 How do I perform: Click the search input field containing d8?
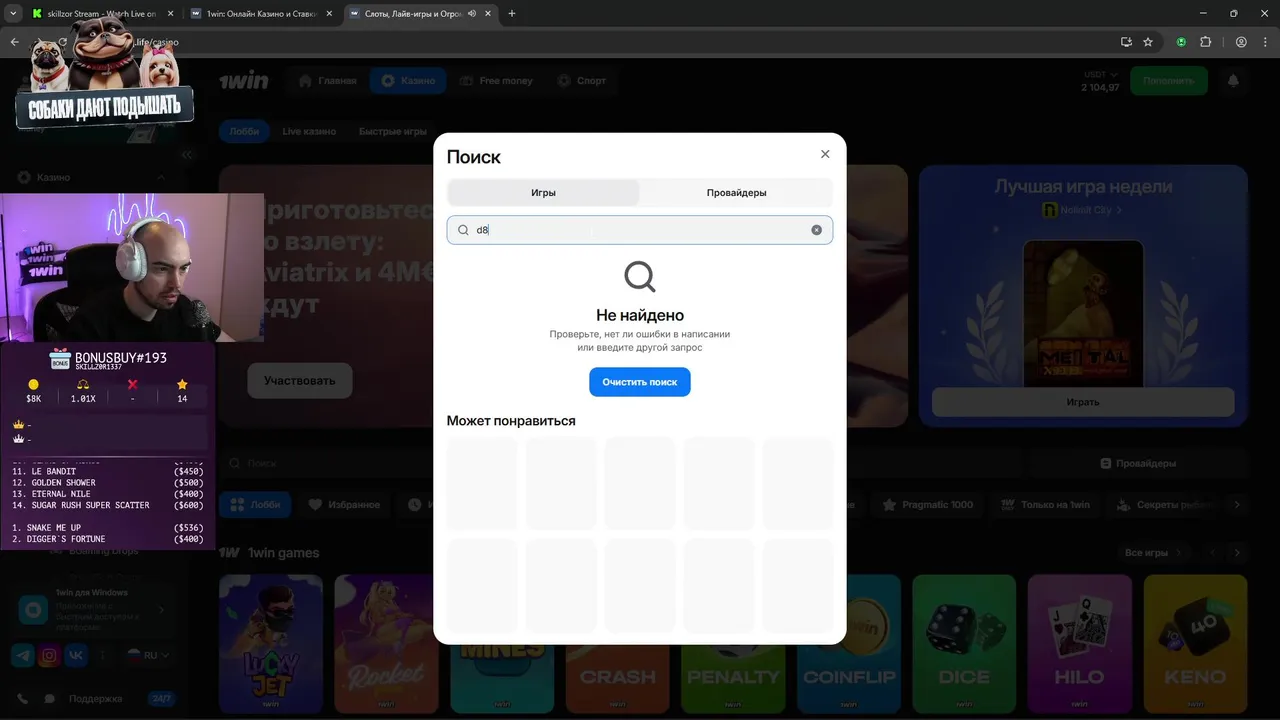coord(639,230)
